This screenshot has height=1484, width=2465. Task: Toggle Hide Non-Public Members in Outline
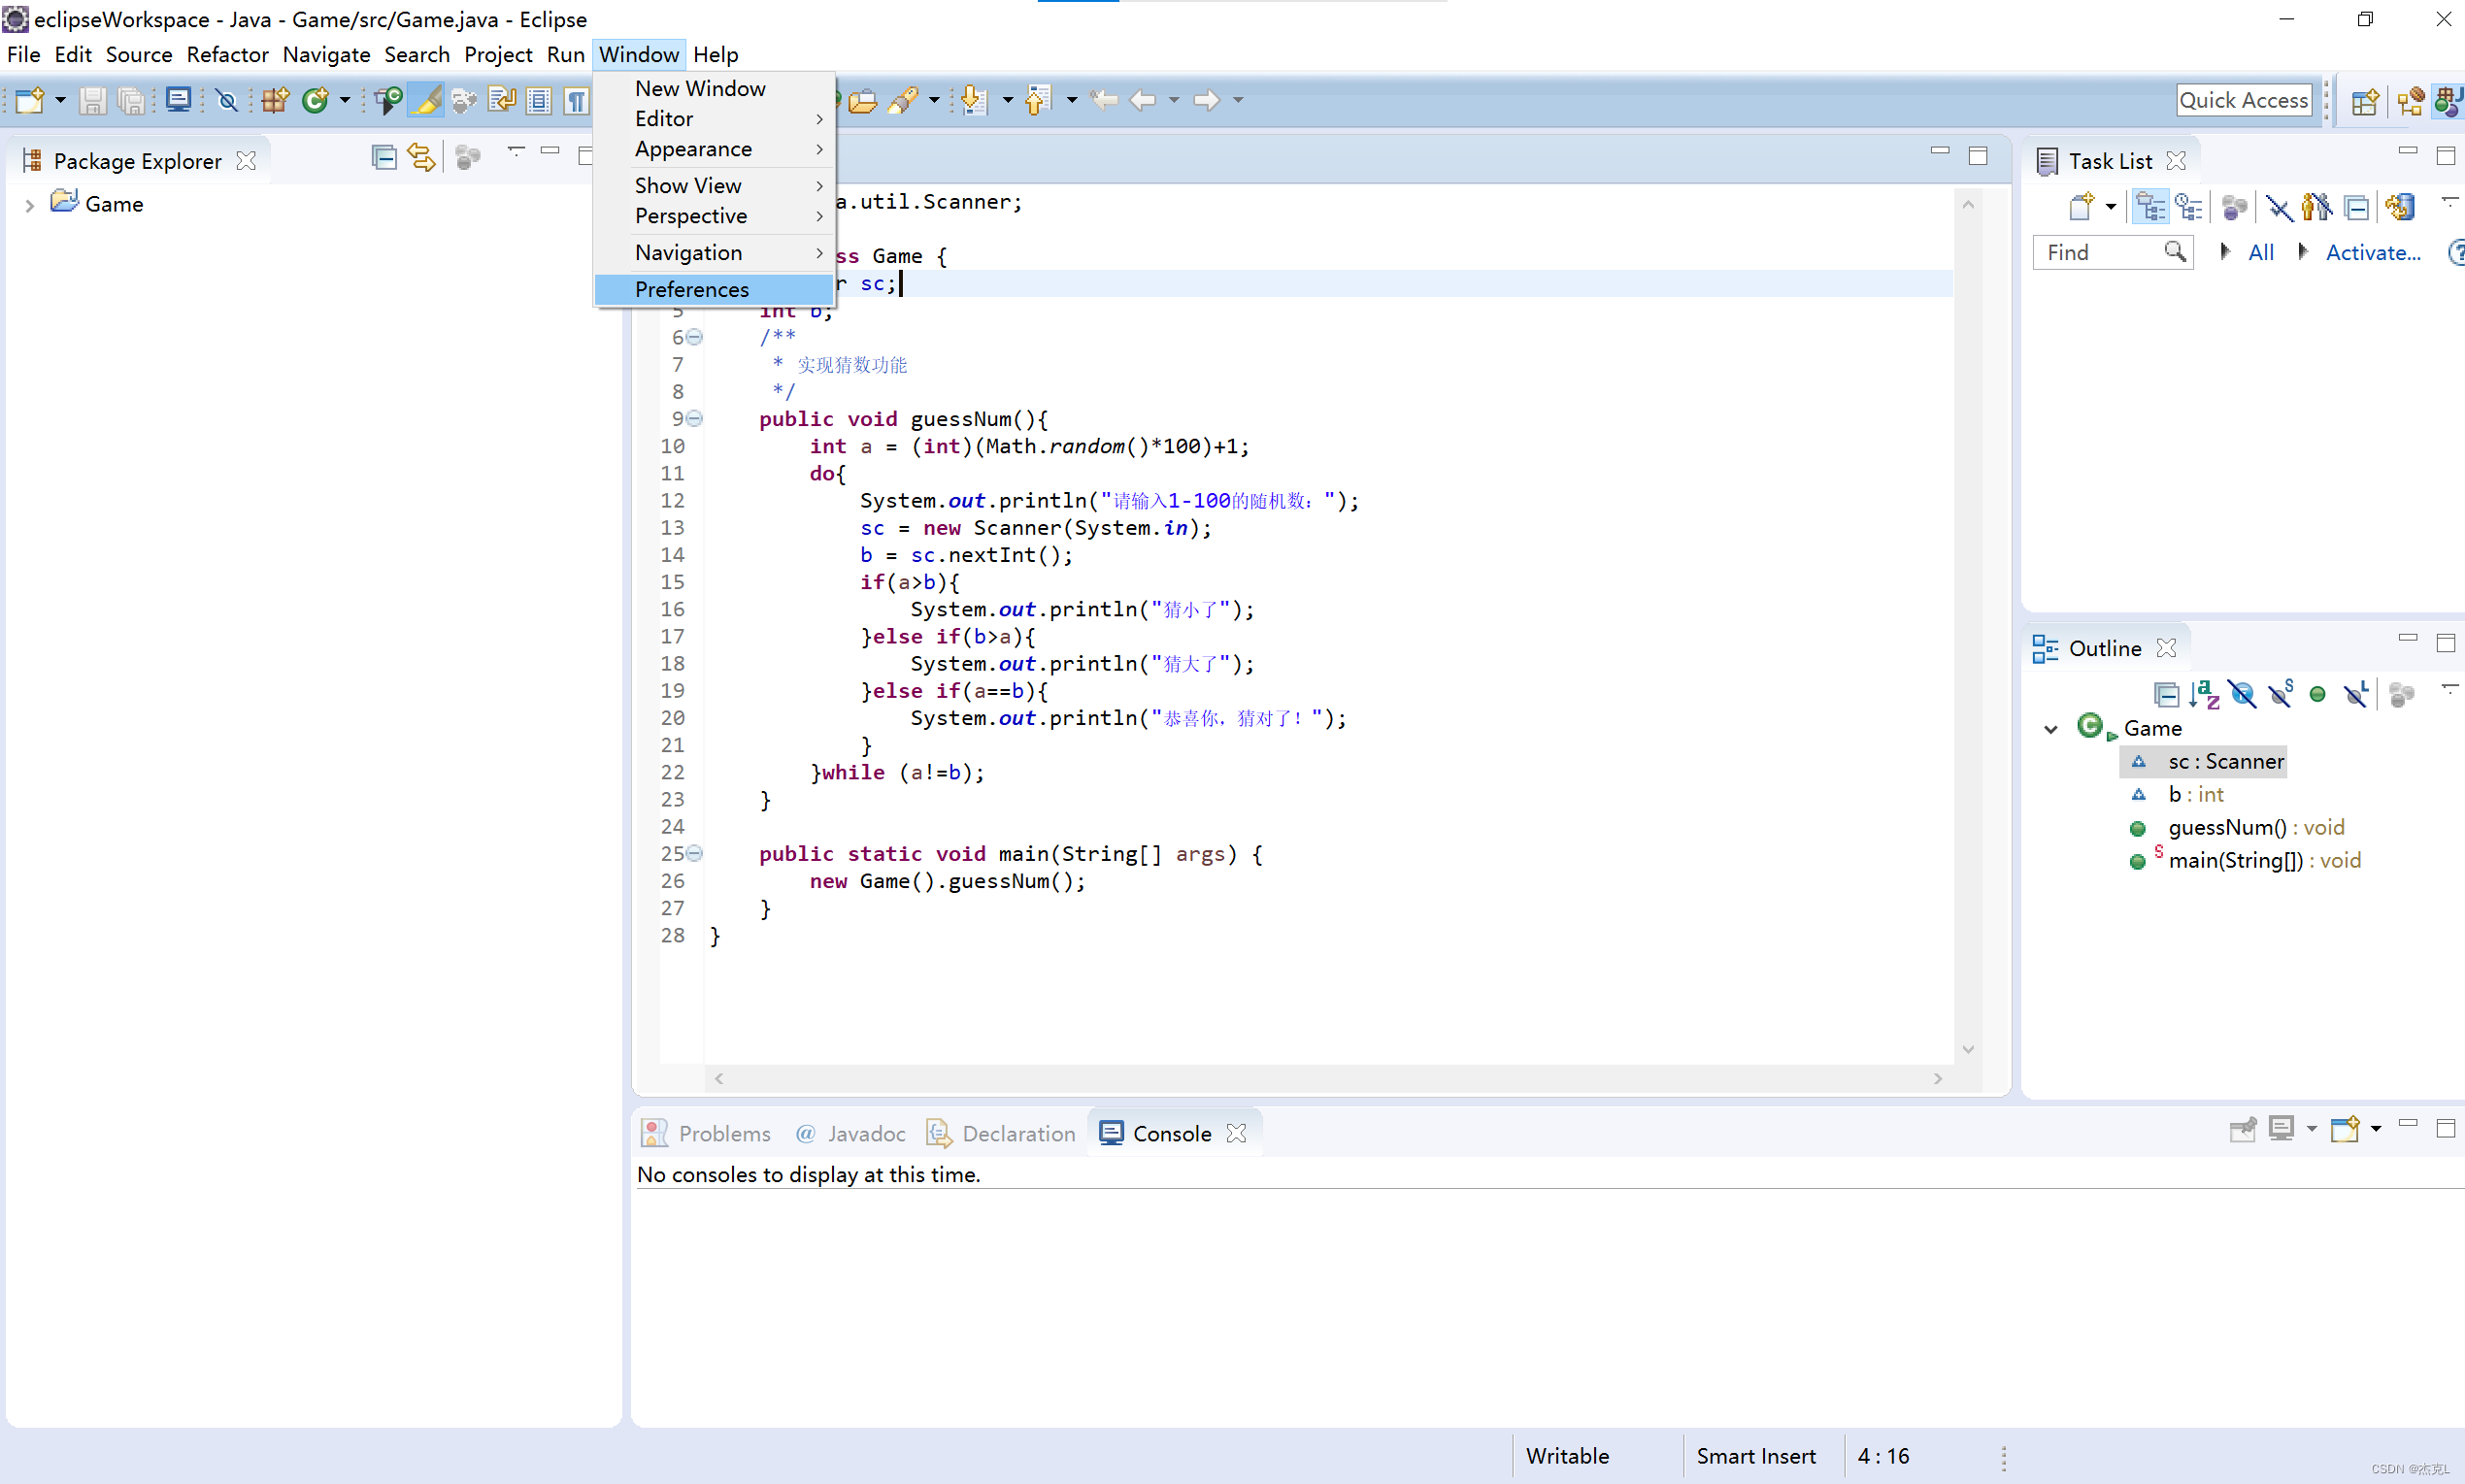2318,694
